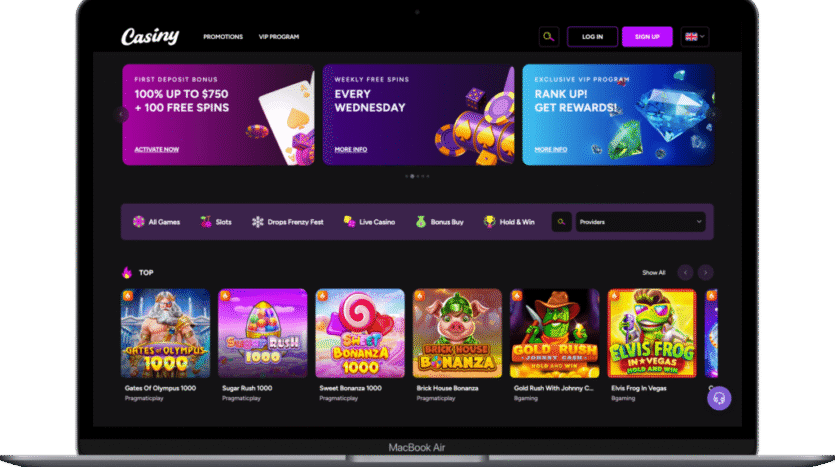Image resolution: width=835 pixels, height=467 pixels.
Task: Open the Sweet Bonanza 1000 game thumbnail
Action: [x=360, y=333]
